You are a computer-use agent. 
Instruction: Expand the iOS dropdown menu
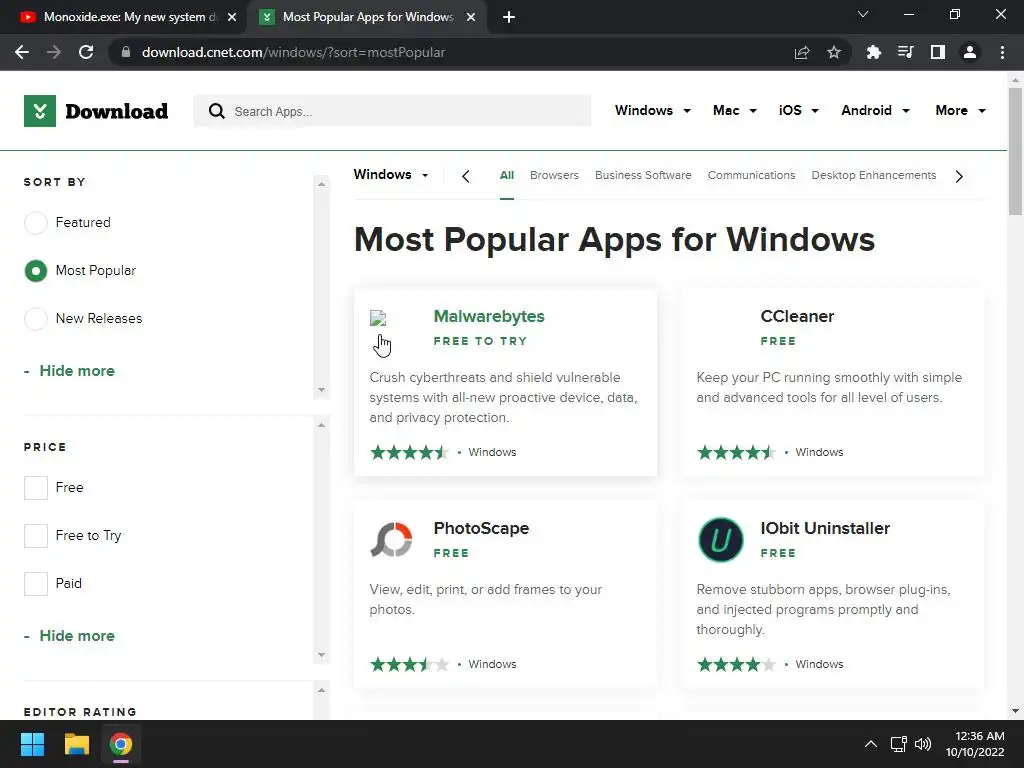pos(798,110)
